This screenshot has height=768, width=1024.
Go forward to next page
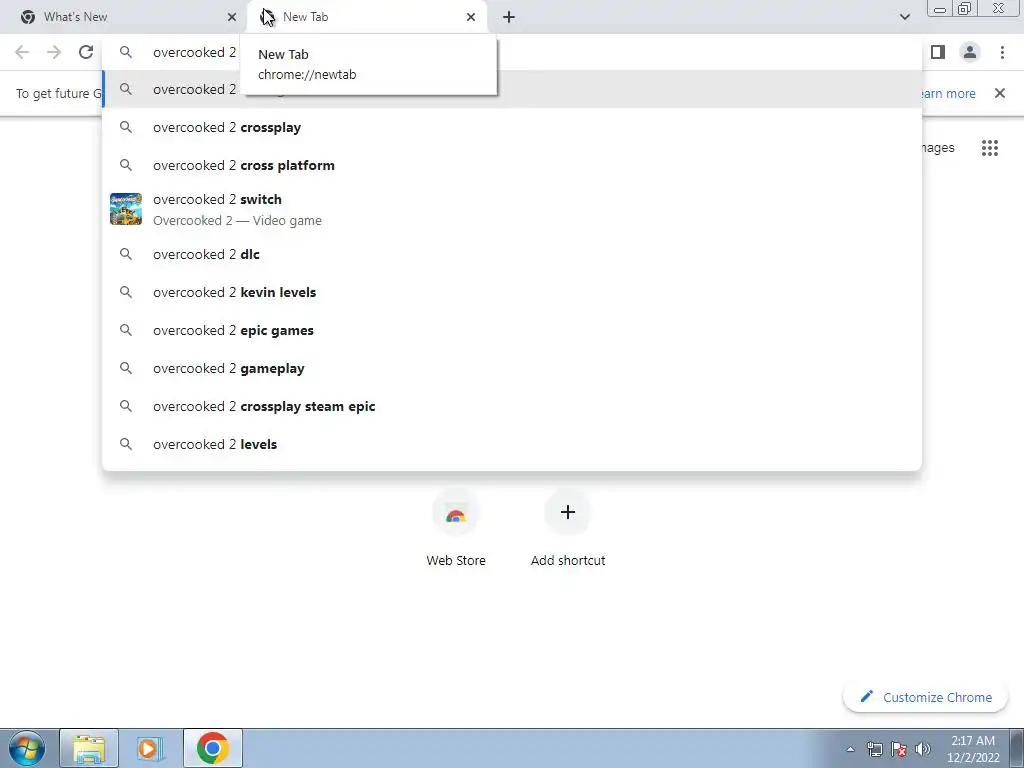tap(54, 52)
